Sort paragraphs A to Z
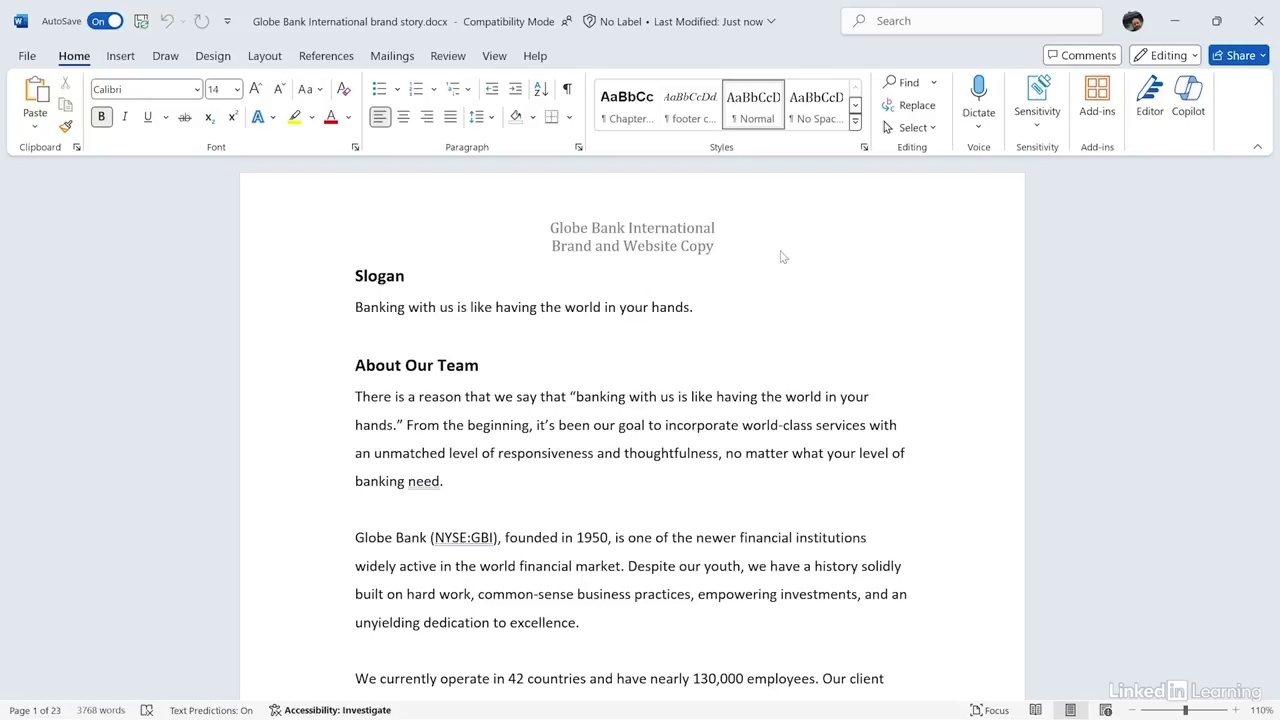The width and height of the screenshot is (1280, 720). coord(541,89)
